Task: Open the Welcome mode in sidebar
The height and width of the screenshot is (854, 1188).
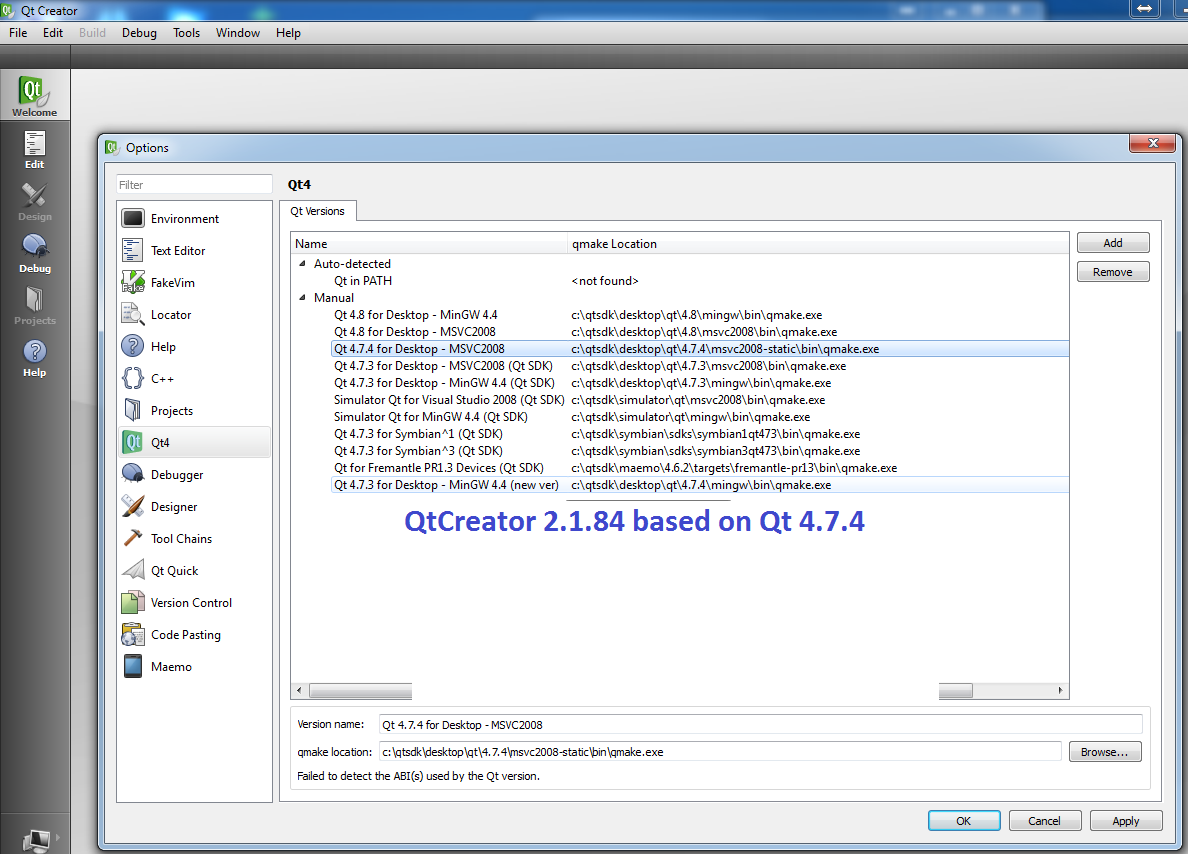Action: point(34,96)
